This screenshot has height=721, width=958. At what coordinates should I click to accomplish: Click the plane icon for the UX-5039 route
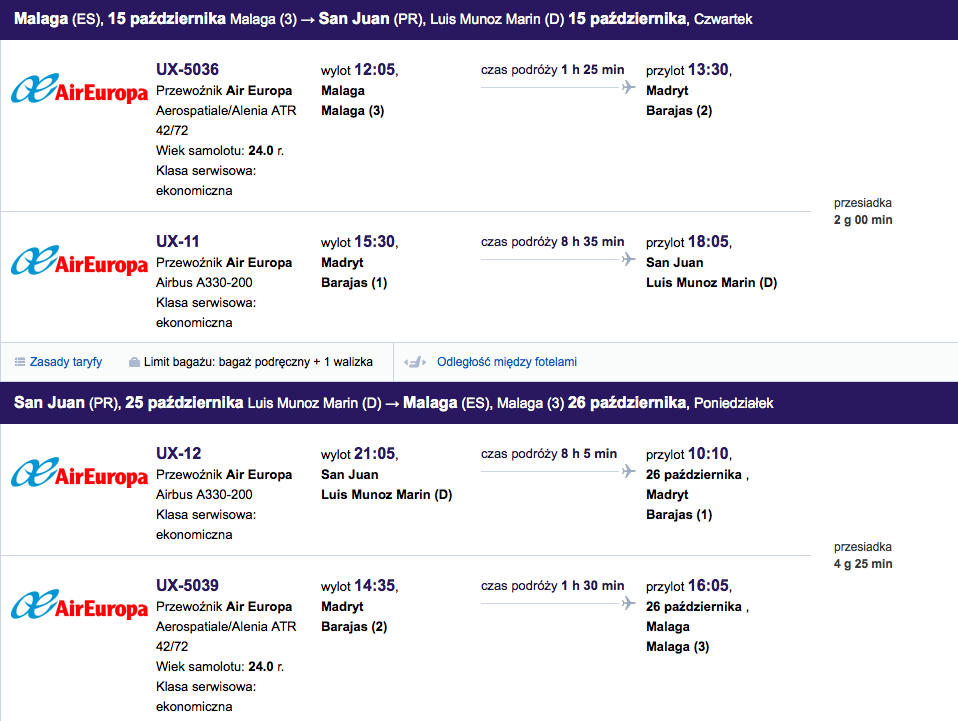(629, 603)
